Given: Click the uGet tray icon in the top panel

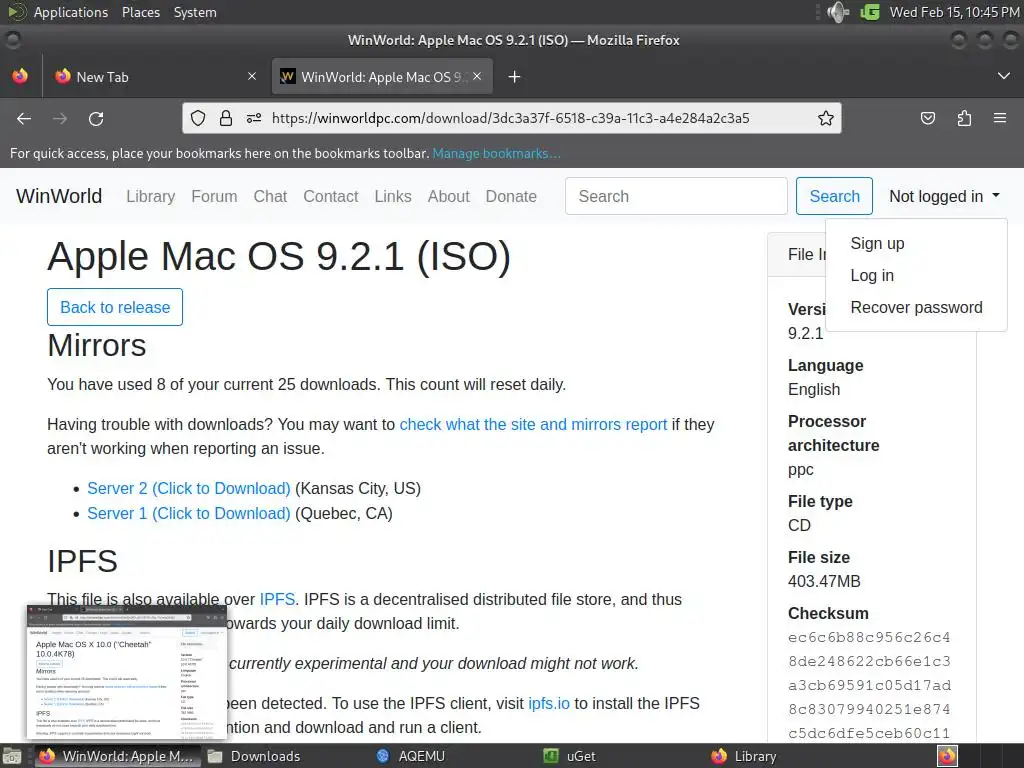Looking at the screenshot, I should [x=870, y=12].
